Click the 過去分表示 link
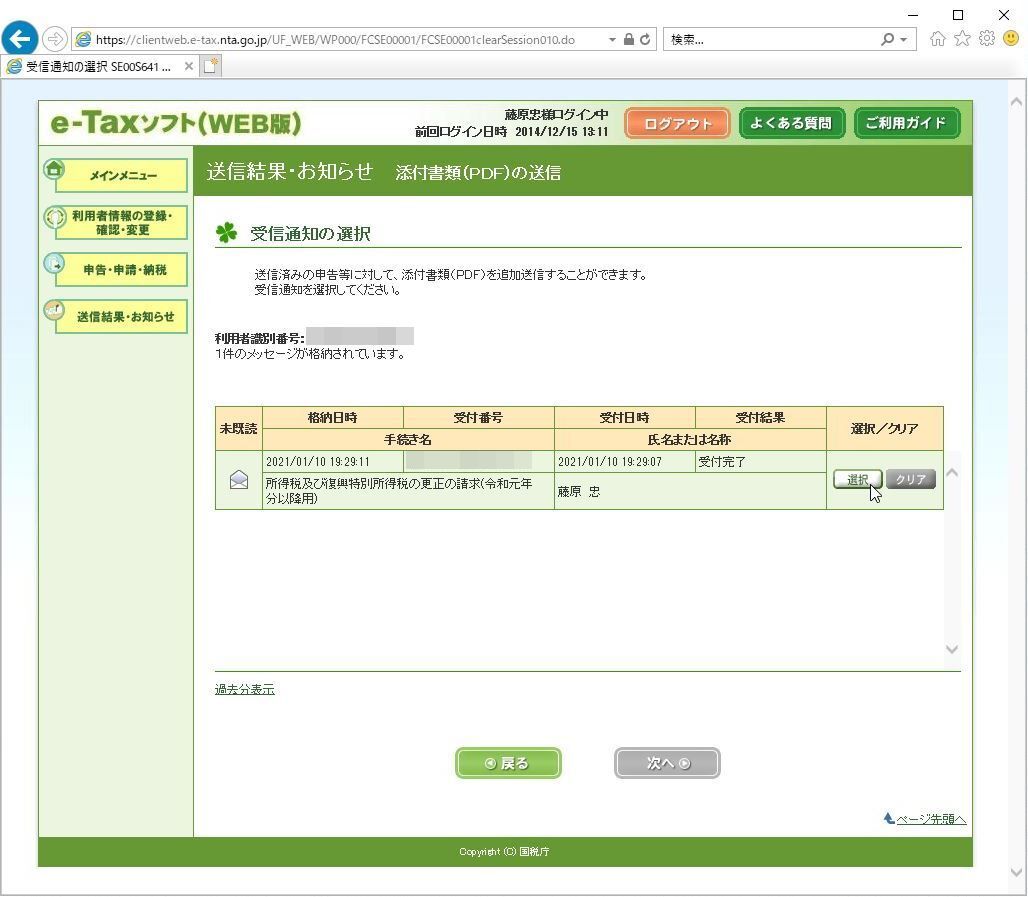The width and height of the screenshot is (1028, 897). click(245, 689)
